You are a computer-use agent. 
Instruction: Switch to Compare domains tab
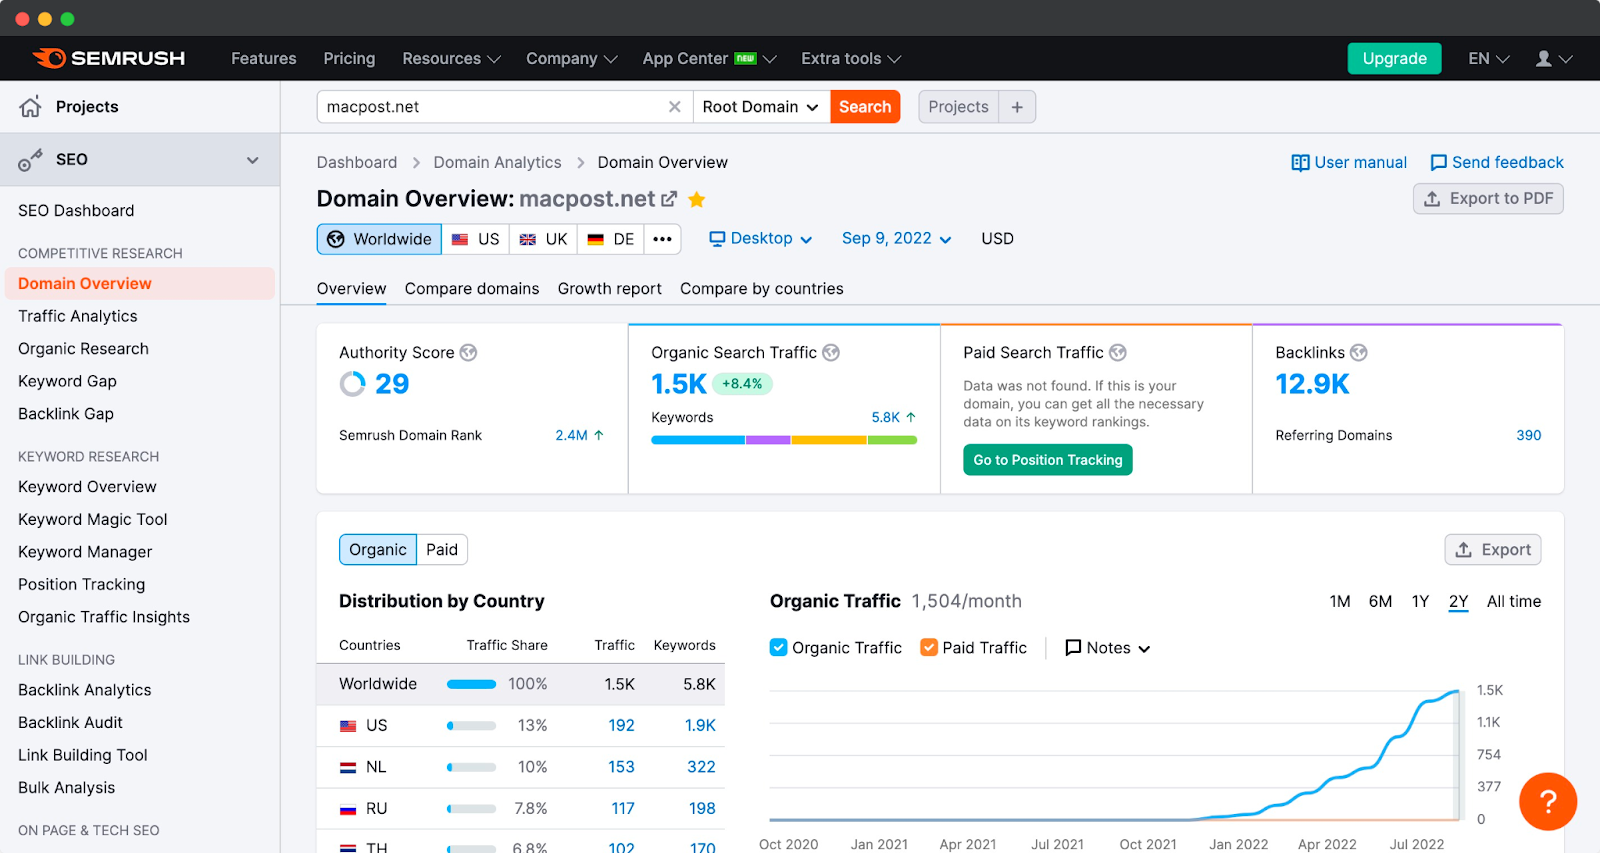pos(472,289)
